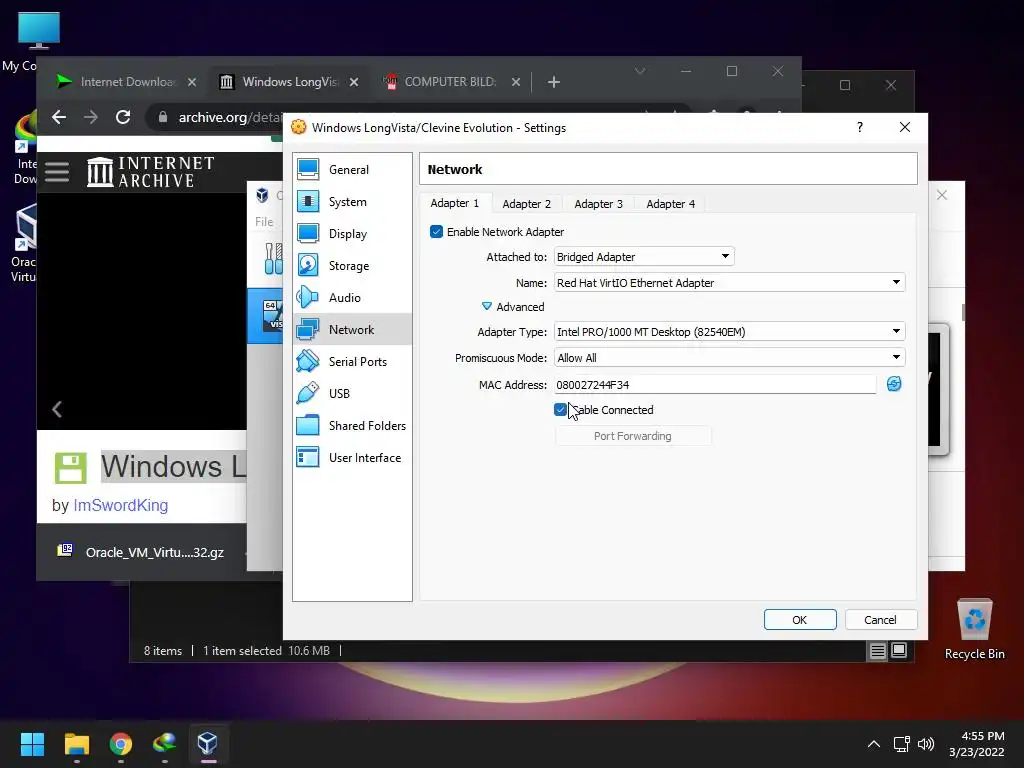Open the Storage settings icon
The image size is (1024, 768).
click(308, 266)
